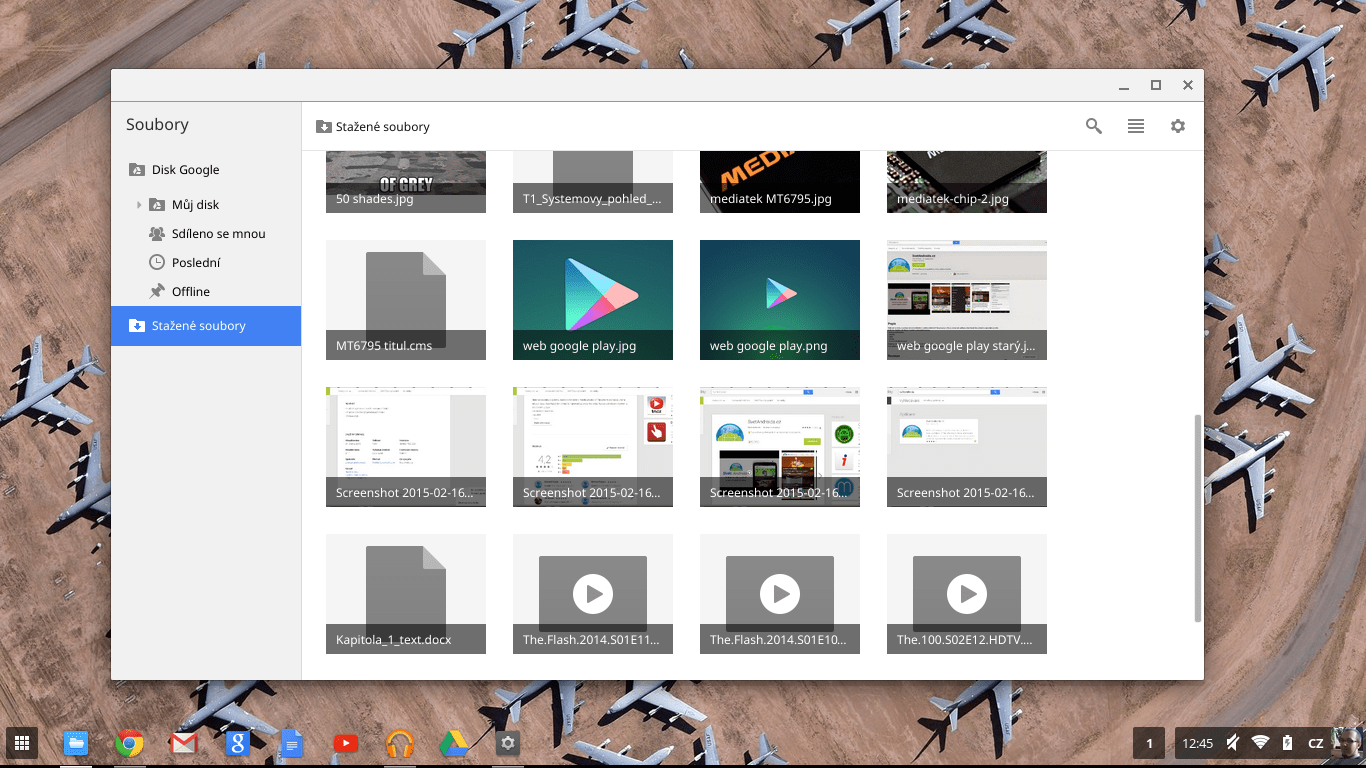The height and width of the screenshot is (768, 1366).
Task: Click the CZ keyboard layout indicator
Action: [1316, 743]
